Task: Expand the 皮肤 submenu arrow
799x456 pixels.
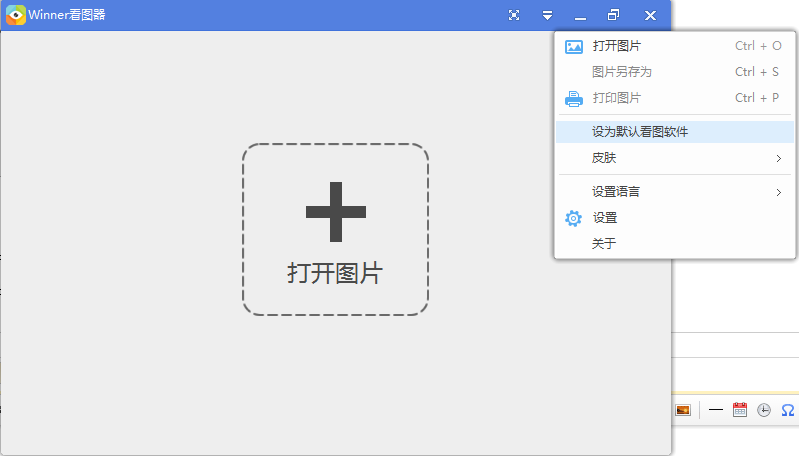Action: click(x=778, y=158)
